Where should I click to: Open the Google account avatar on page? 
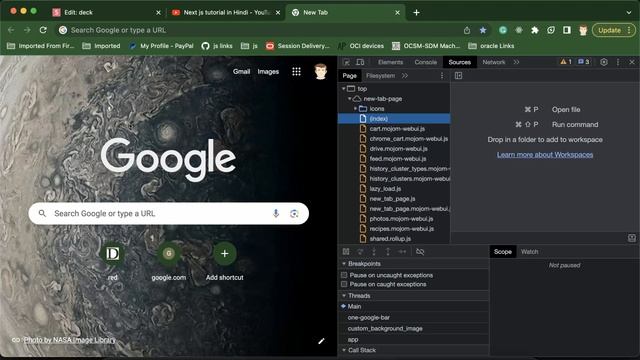point(320,71)
